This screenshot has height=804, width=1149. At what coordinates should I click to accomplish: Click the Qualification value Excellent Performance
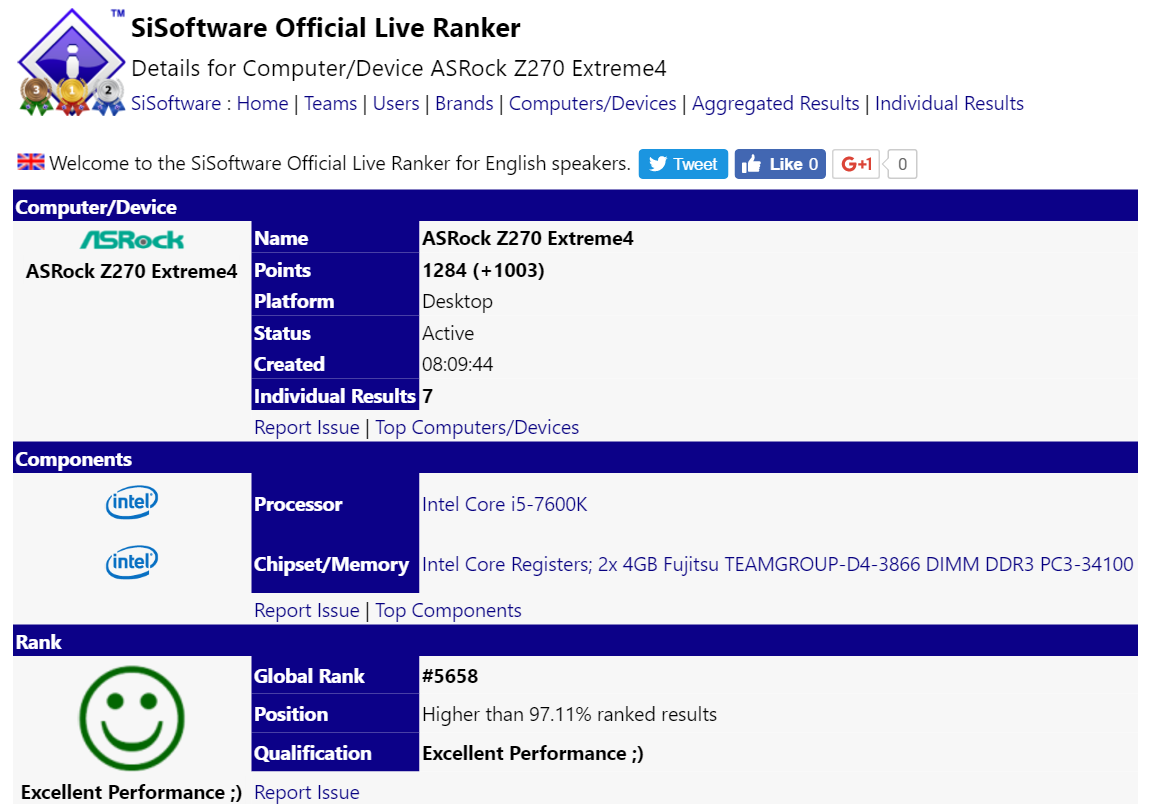pos(533,753)
